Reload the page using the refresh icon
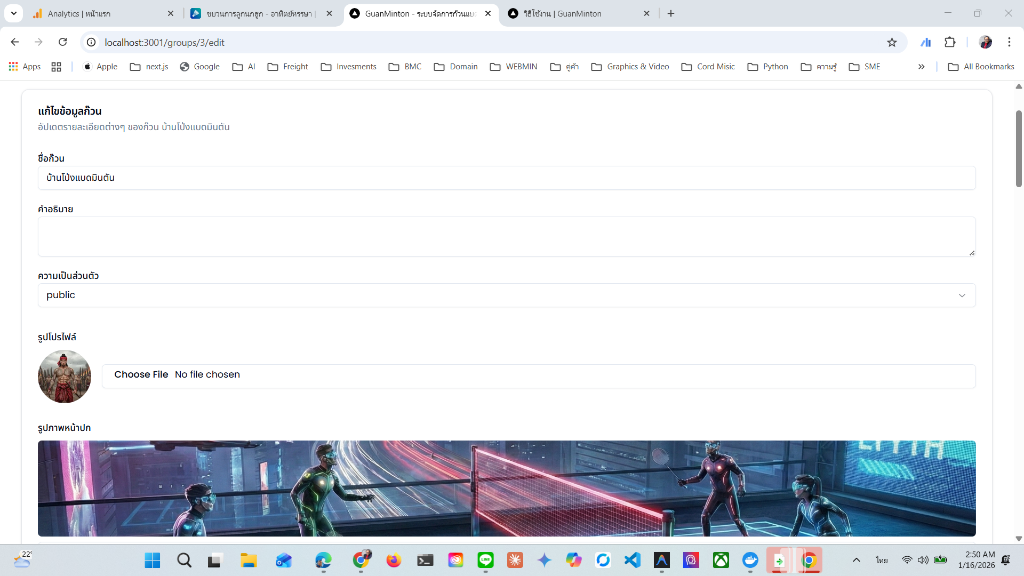The width and height of the screenshot is (1024, 576). coord(63,42)
